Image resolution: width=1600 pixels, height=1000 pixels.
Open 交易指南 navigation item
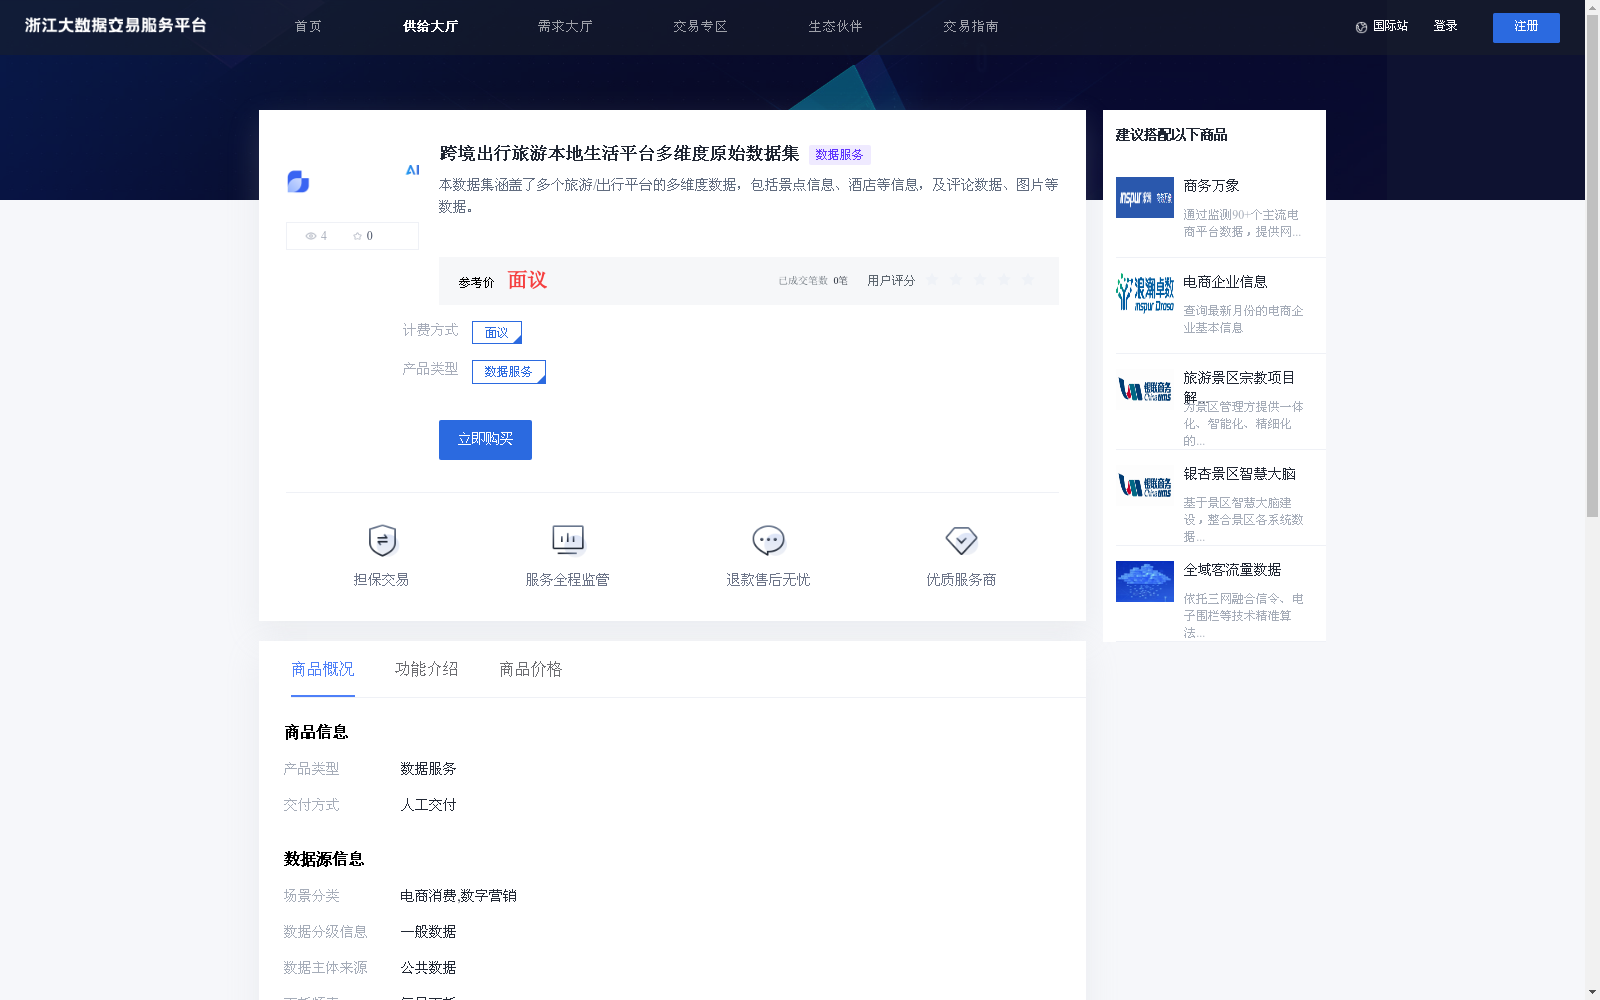tap(970, 27)
